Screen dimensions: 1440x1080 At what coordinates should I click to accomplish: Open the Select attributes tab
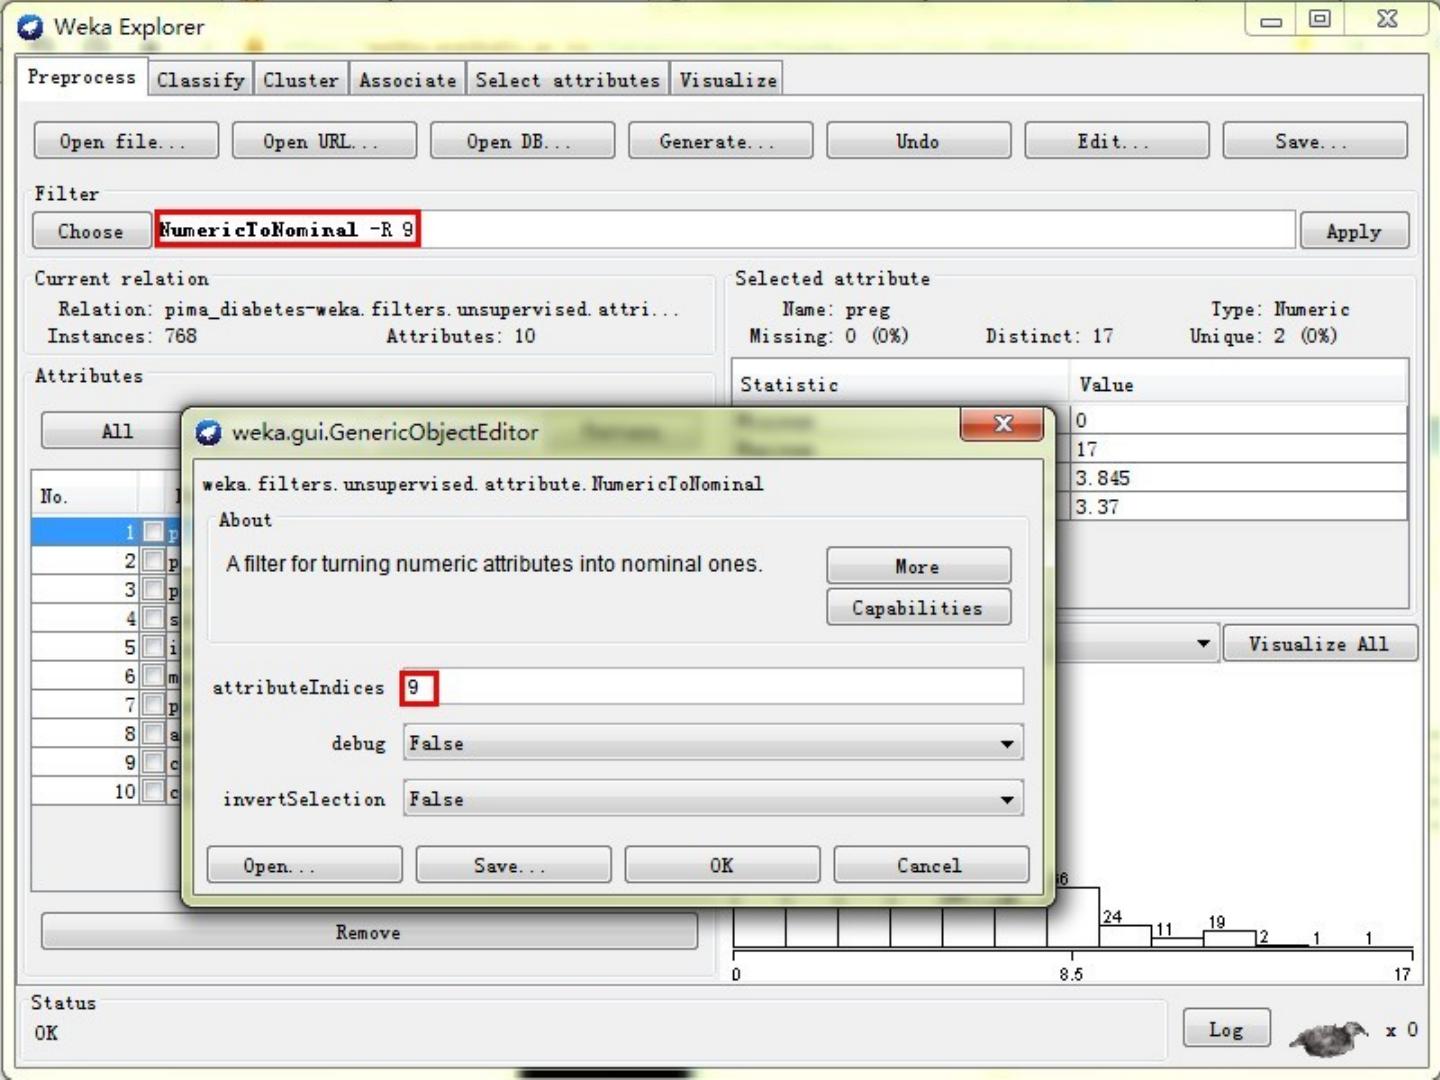pos(567,80)
